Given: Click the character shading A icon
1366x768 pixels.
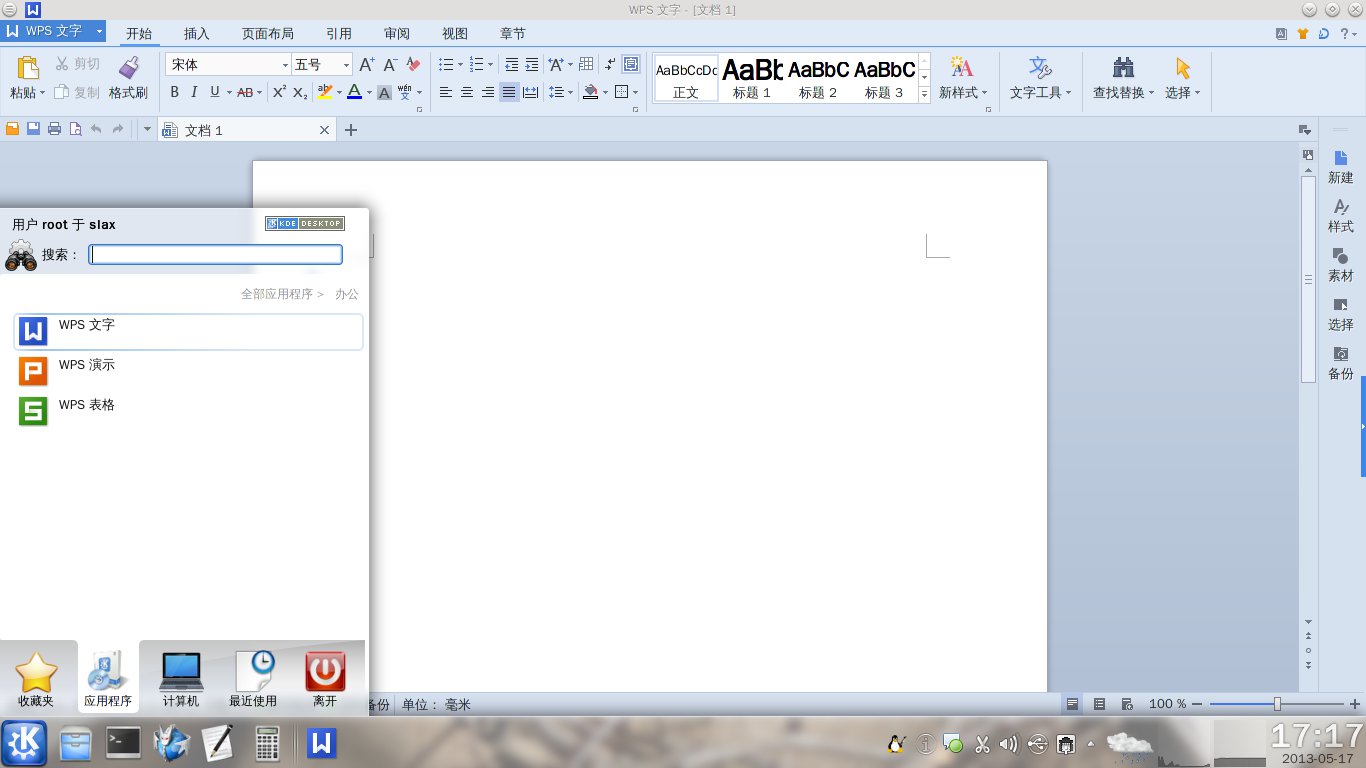Looking at the screenshot, I should [x=384, y=92].
